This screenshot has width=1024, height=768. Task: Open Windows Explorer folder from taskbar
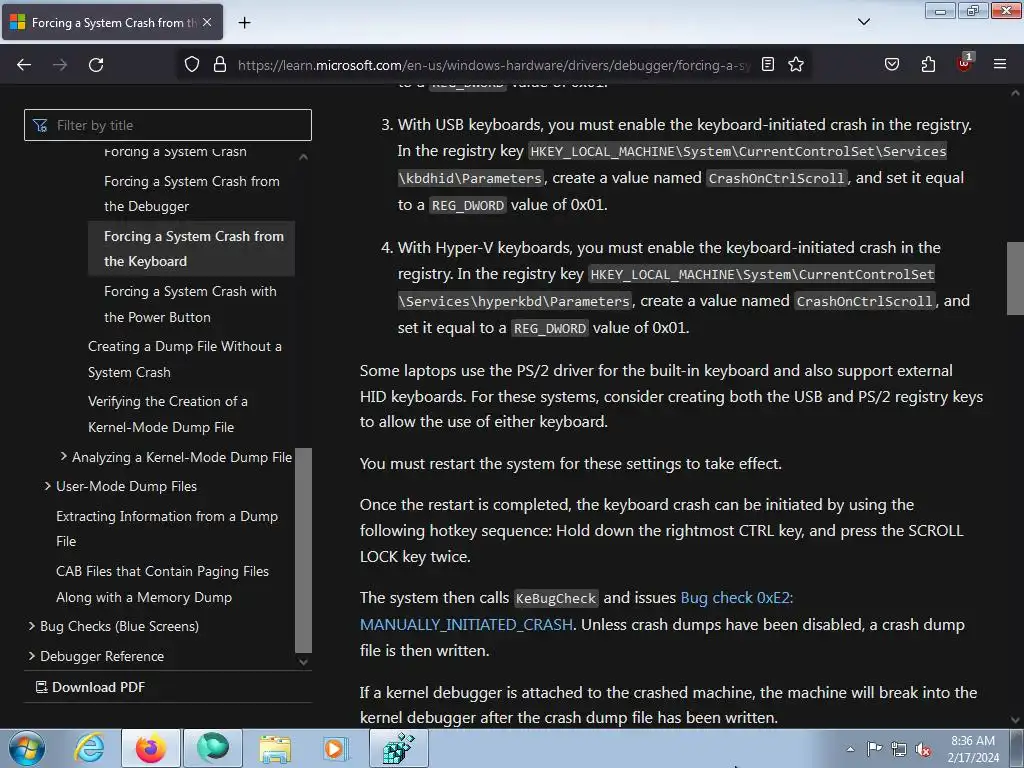(x=275, y=748)
